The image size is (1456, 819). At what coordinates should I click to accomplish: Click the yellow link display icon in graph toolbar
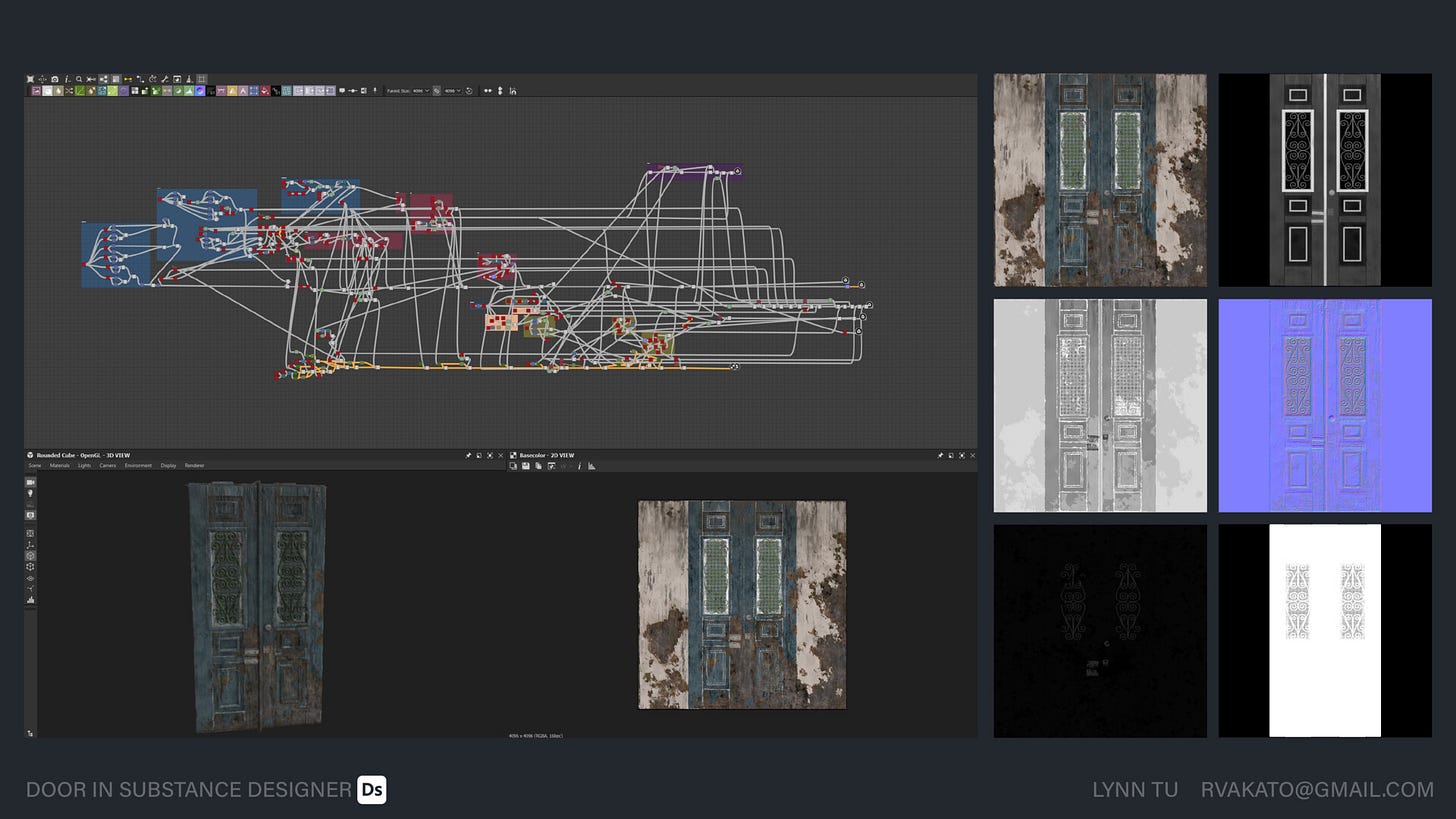[x=128, y=78]
